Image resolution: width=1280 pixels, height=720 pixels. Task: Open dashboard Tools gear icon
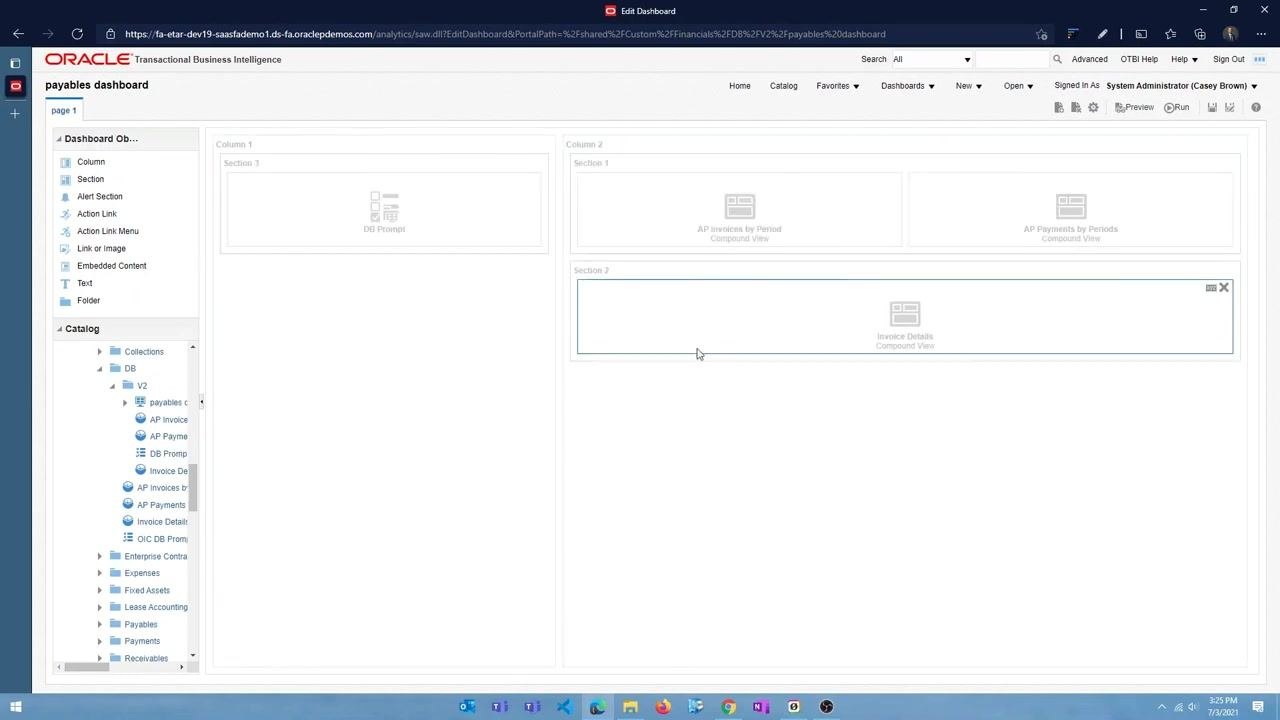1093,108
